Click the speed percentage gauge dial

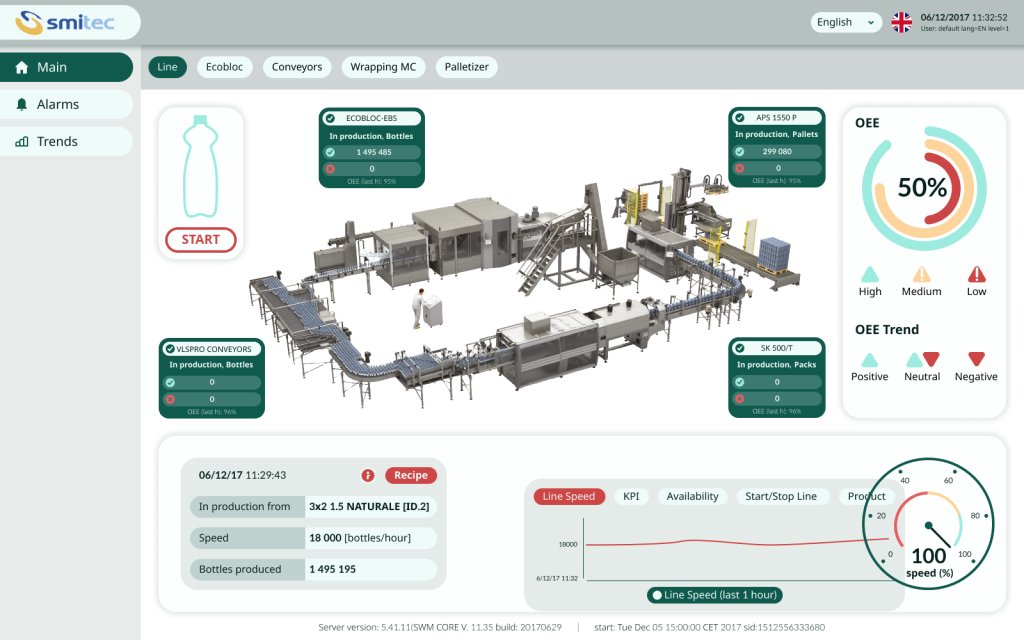[x=928, y=525]
